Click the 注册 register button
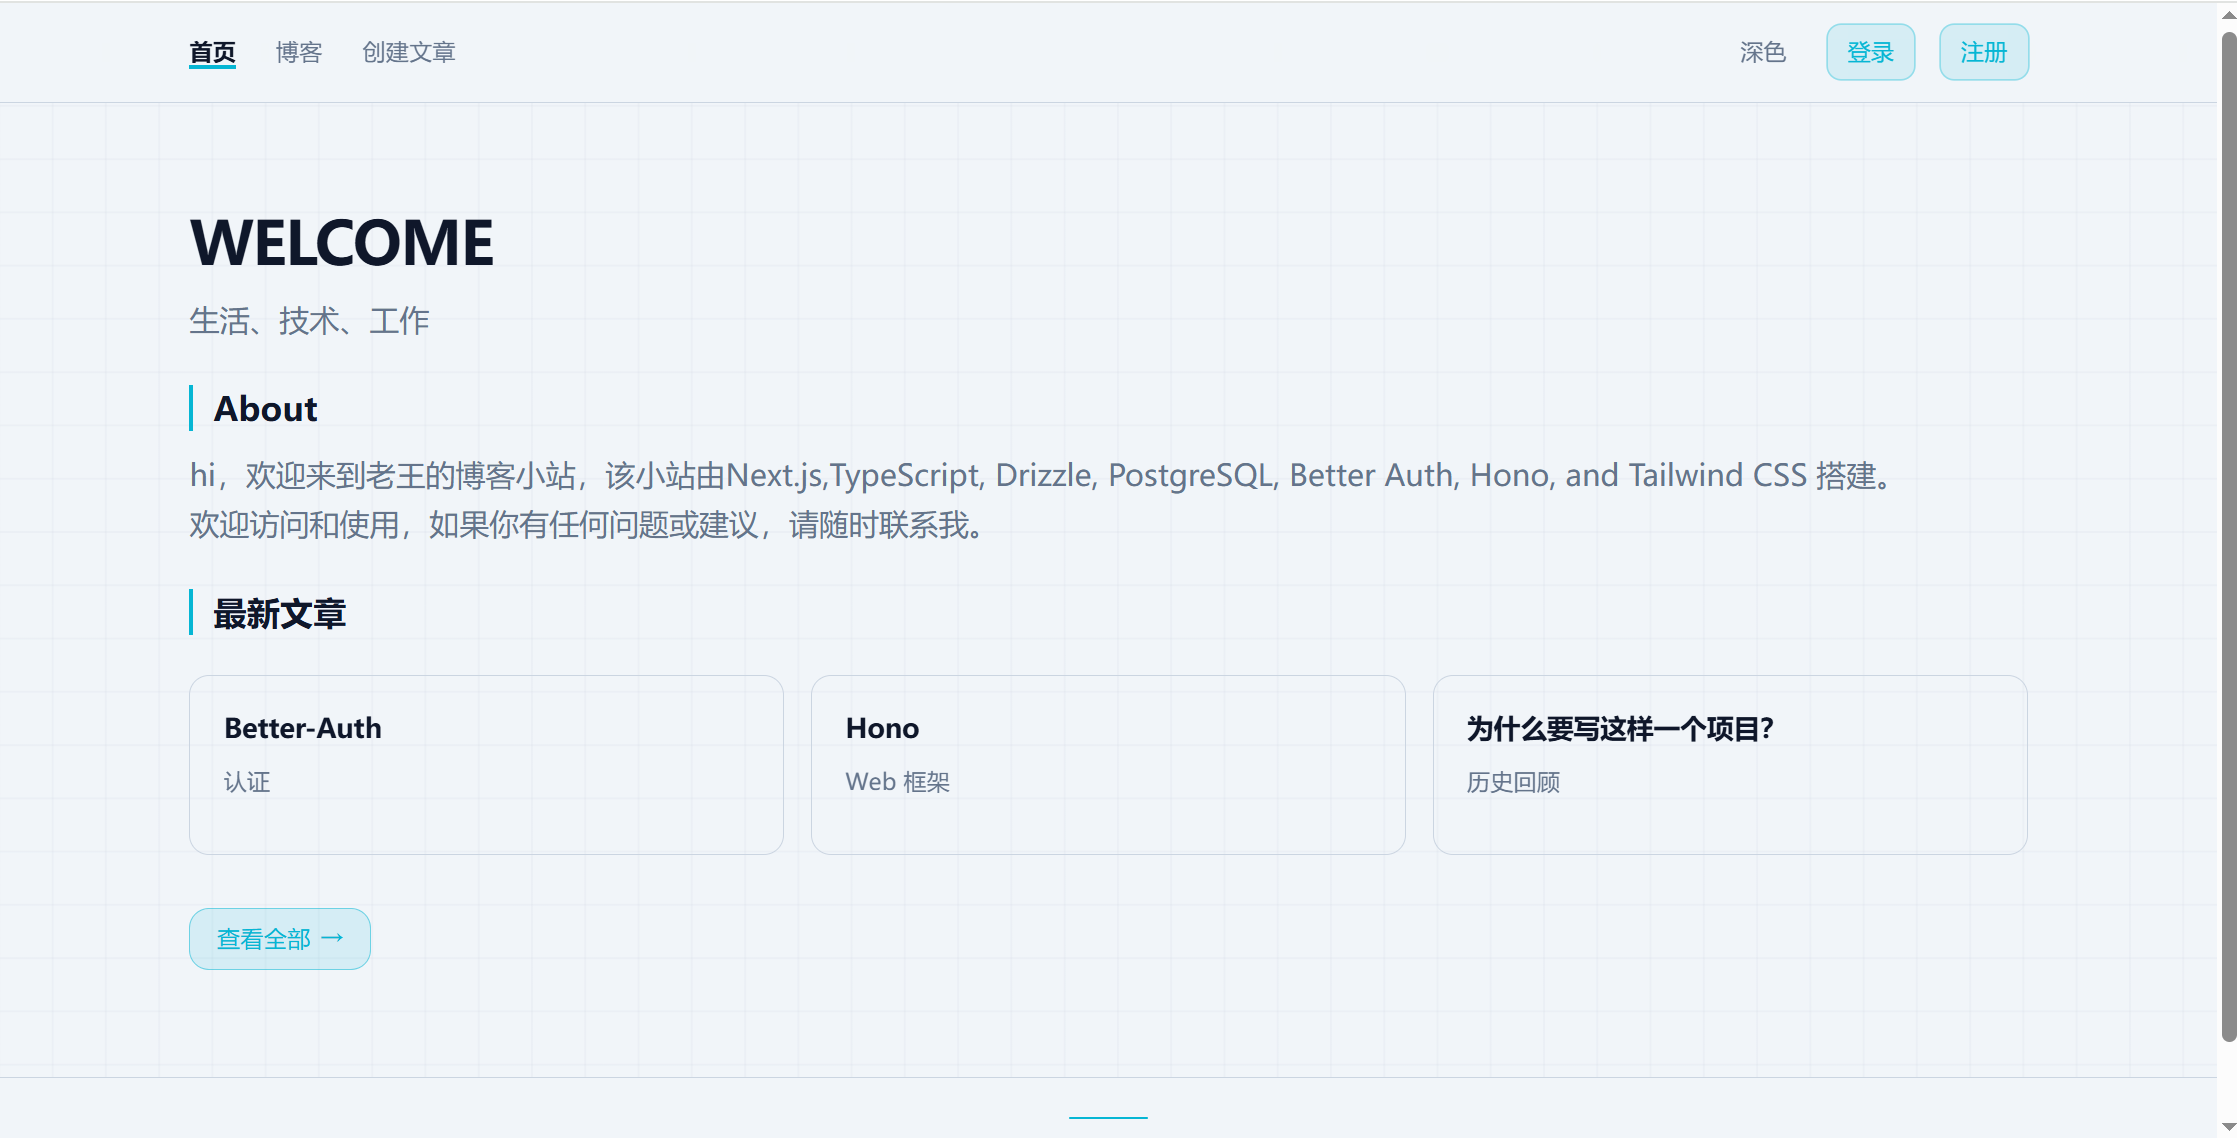The image size is (2237, 1138). (1983, 52)
